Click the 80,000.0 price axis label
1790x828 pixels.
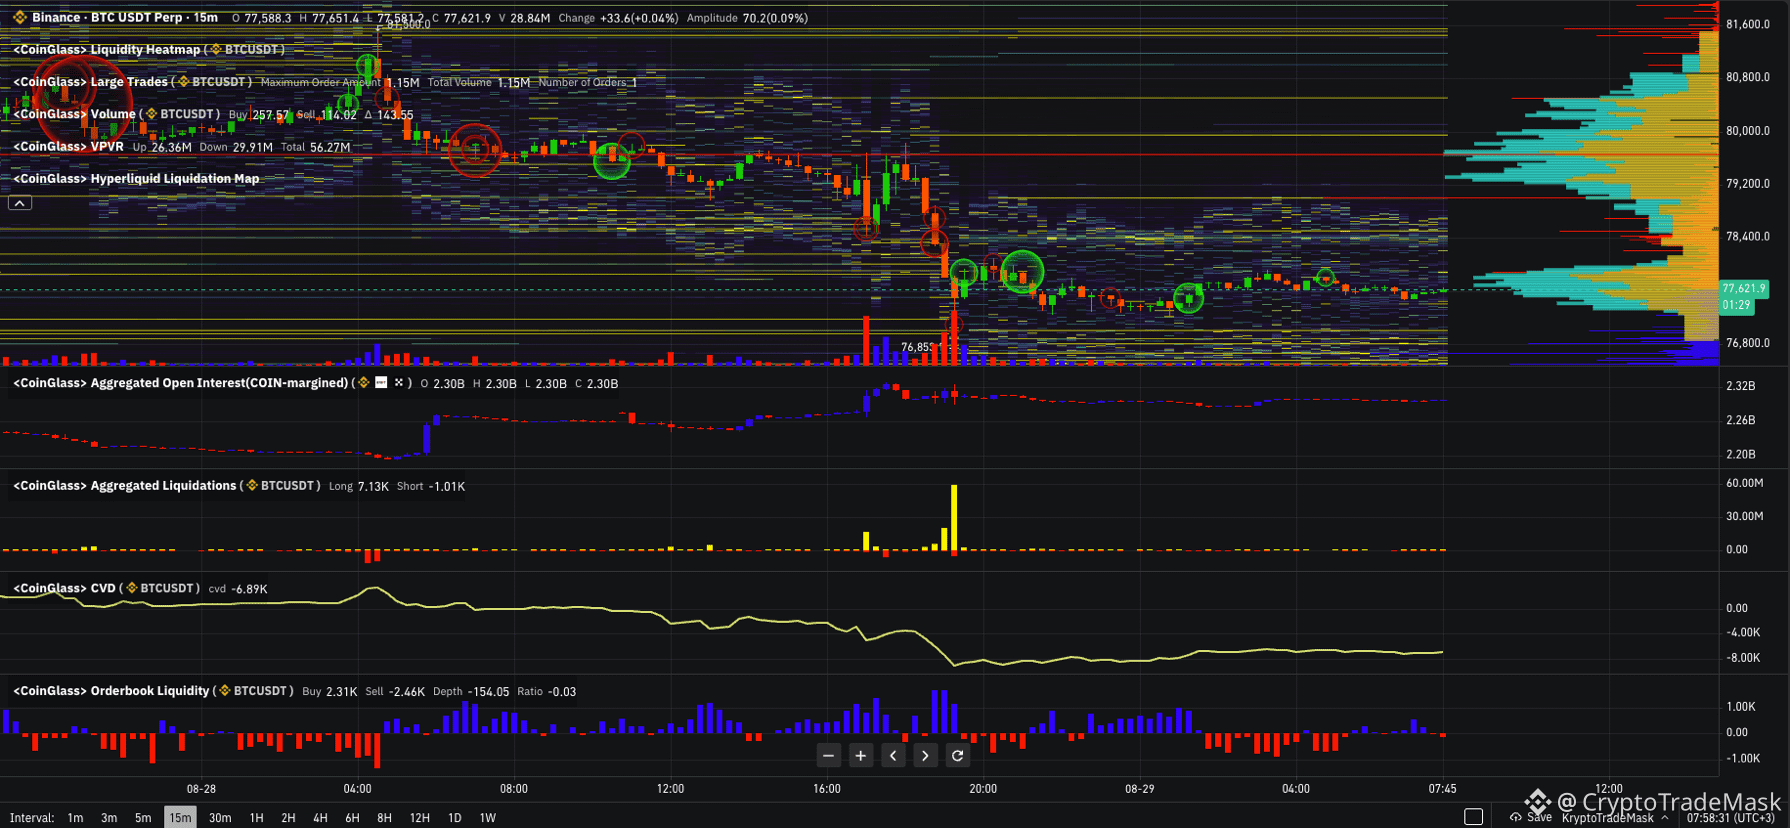tap(1748, 131)
